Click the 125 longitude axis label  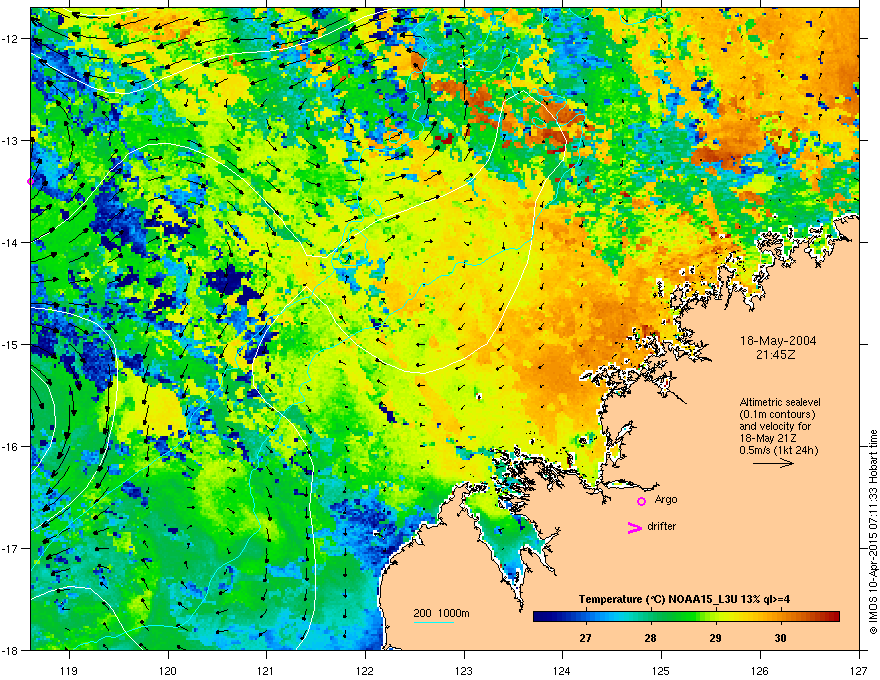pyautogui.click(x=661, y=670)
